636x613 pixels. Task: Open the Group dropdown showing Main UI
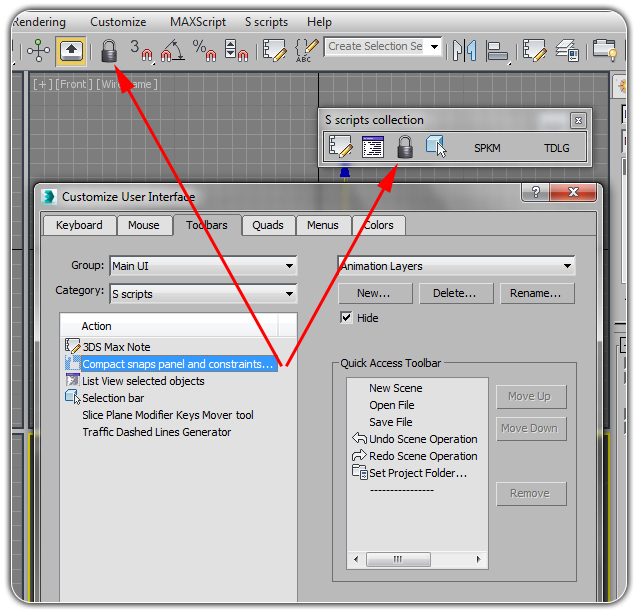203,266
